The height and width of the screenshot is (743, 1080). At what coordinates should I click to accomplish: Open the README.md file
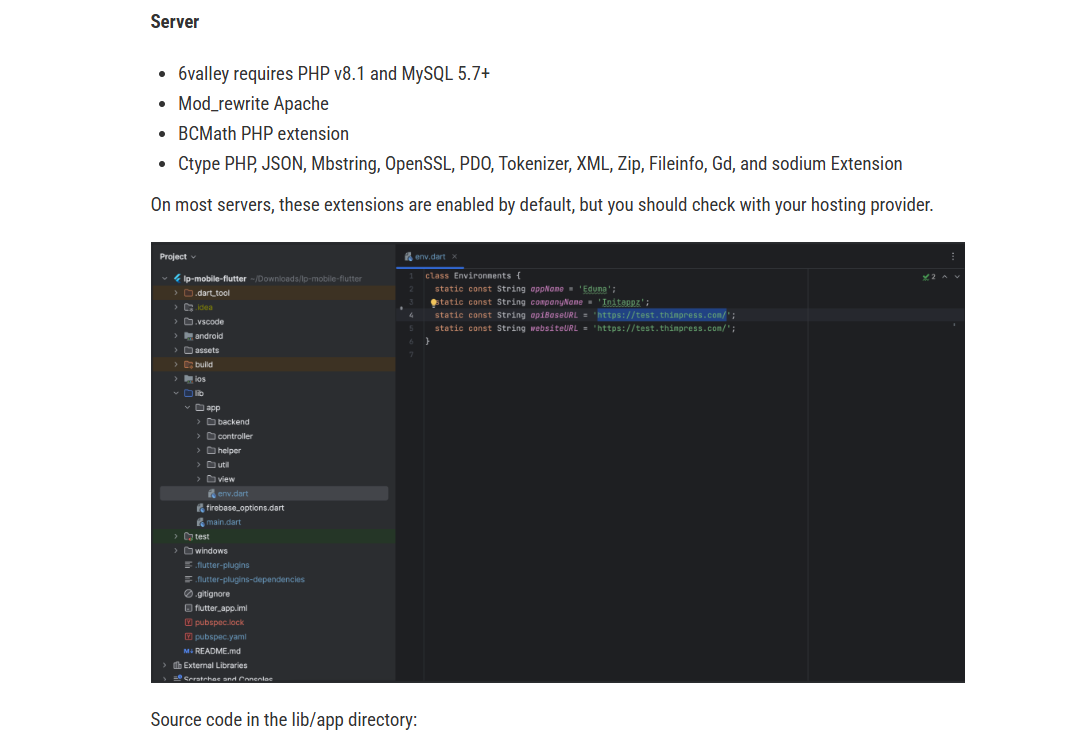(212, 651)
